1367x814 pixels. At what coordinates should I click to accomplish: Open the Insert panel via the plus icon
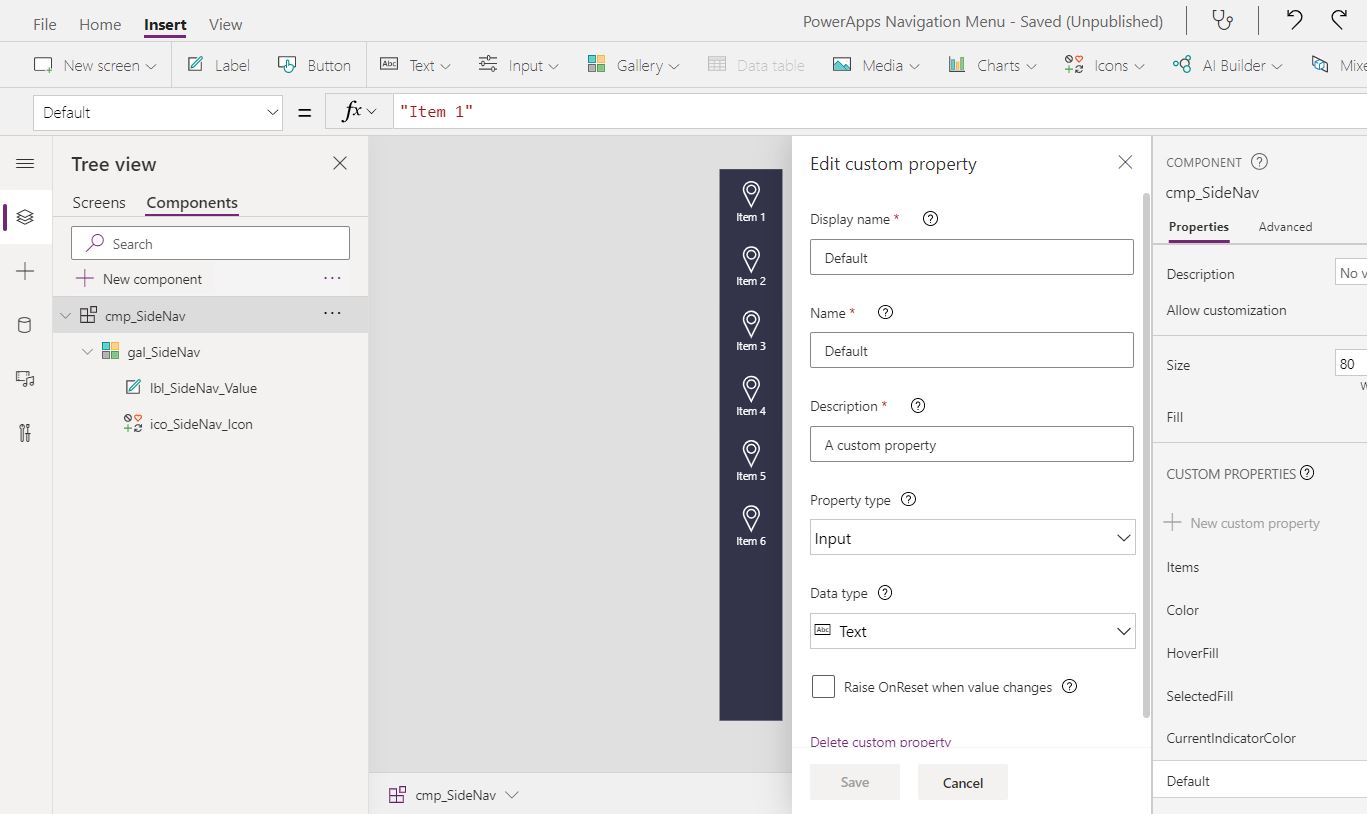coord(25,270)
